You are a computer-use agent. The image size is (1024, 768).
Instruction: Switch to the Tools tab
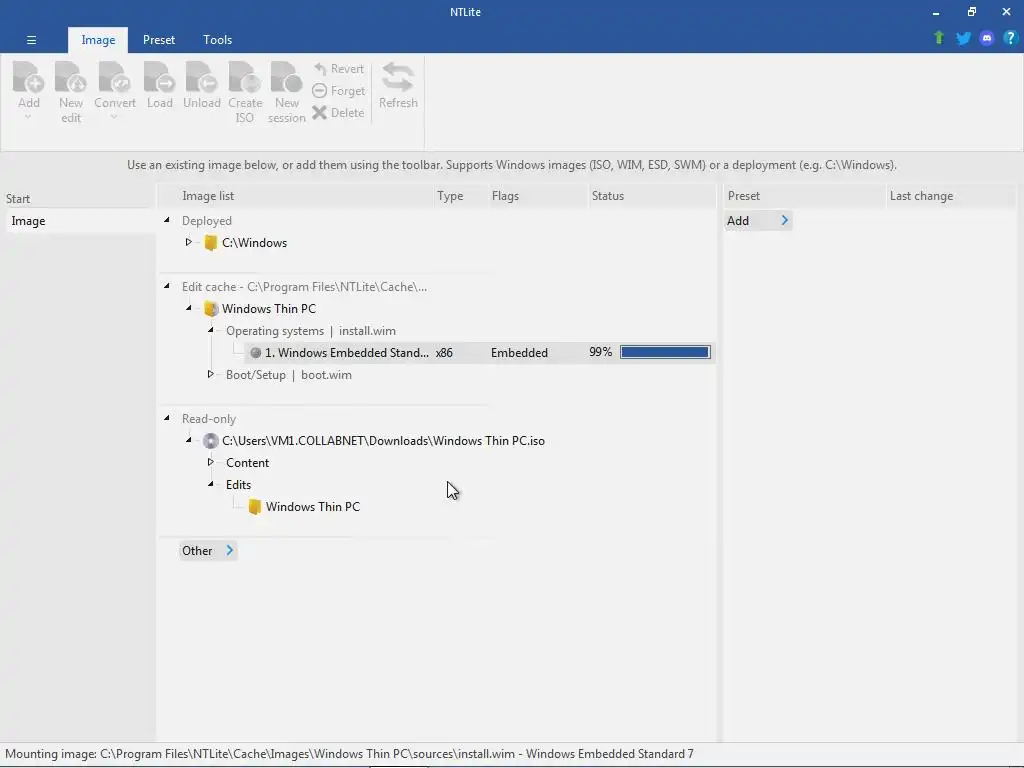[x=217, y=40]
